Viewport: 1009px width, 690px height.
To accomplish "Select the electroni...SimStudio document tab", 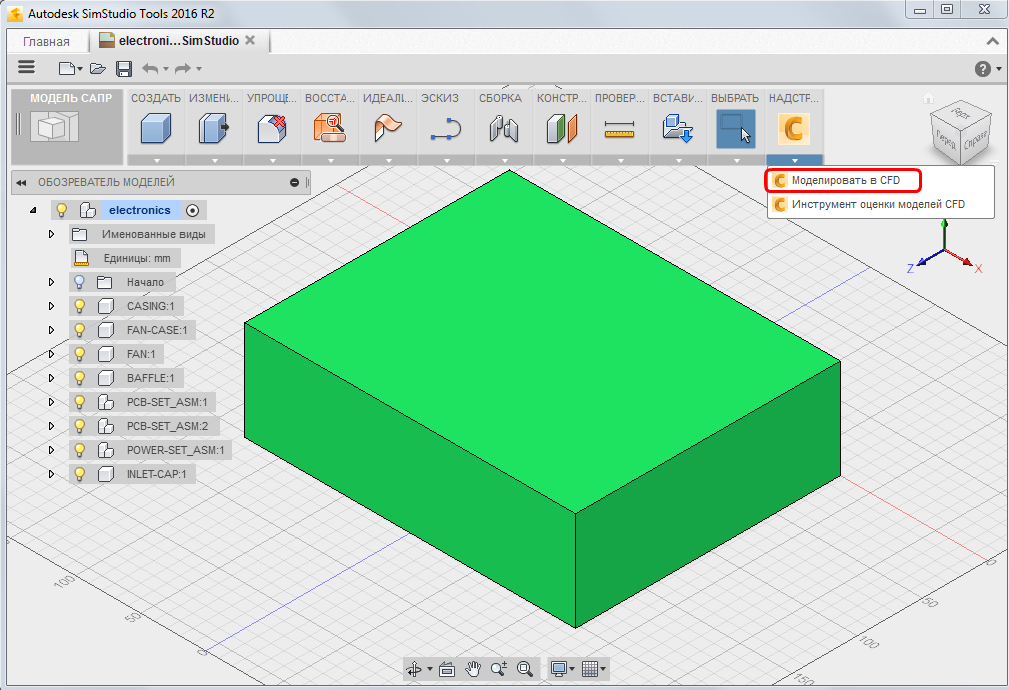I will point(178,41).
